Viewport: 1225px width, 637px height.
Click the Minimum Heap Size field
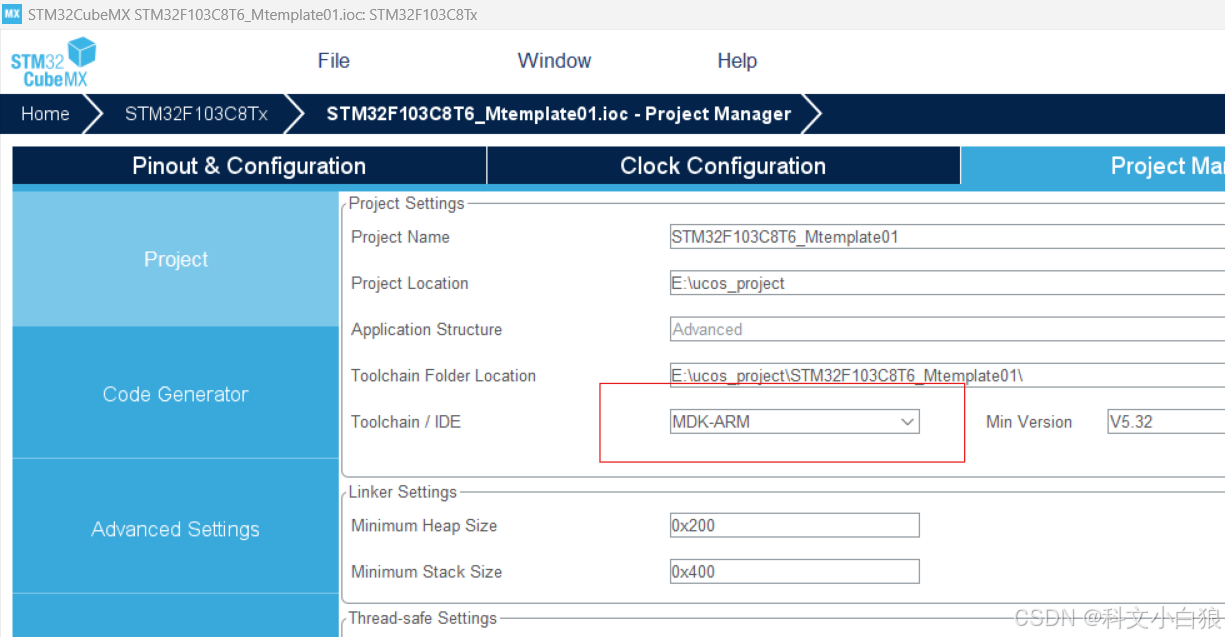[794, 525]
